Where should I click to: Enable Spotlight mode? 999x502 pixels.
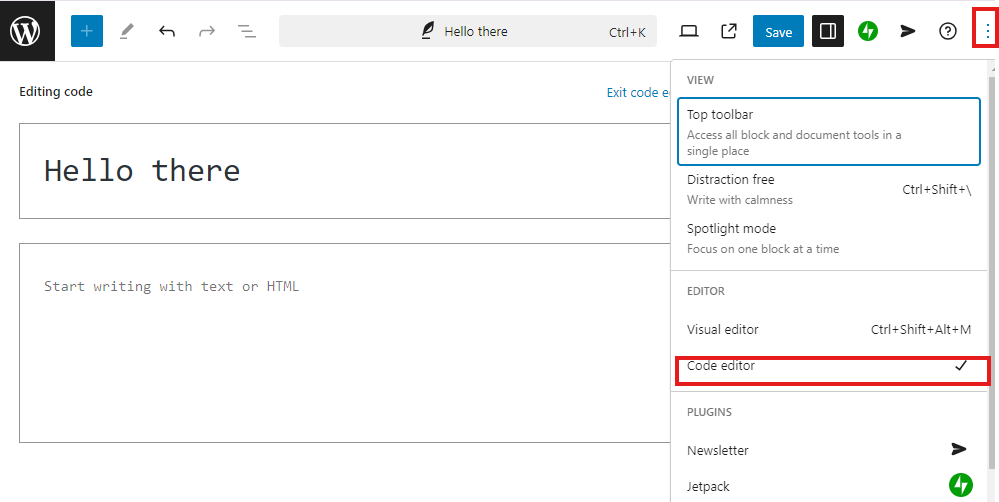point(828,238)
